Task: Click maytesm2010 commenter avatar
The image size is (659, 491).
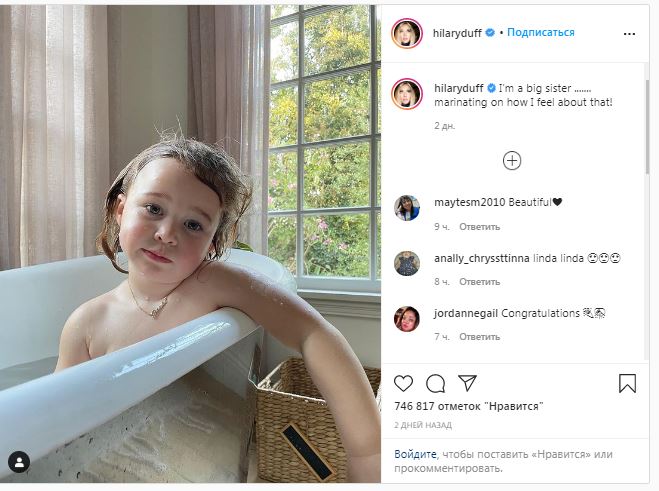Action: point(407,207)
